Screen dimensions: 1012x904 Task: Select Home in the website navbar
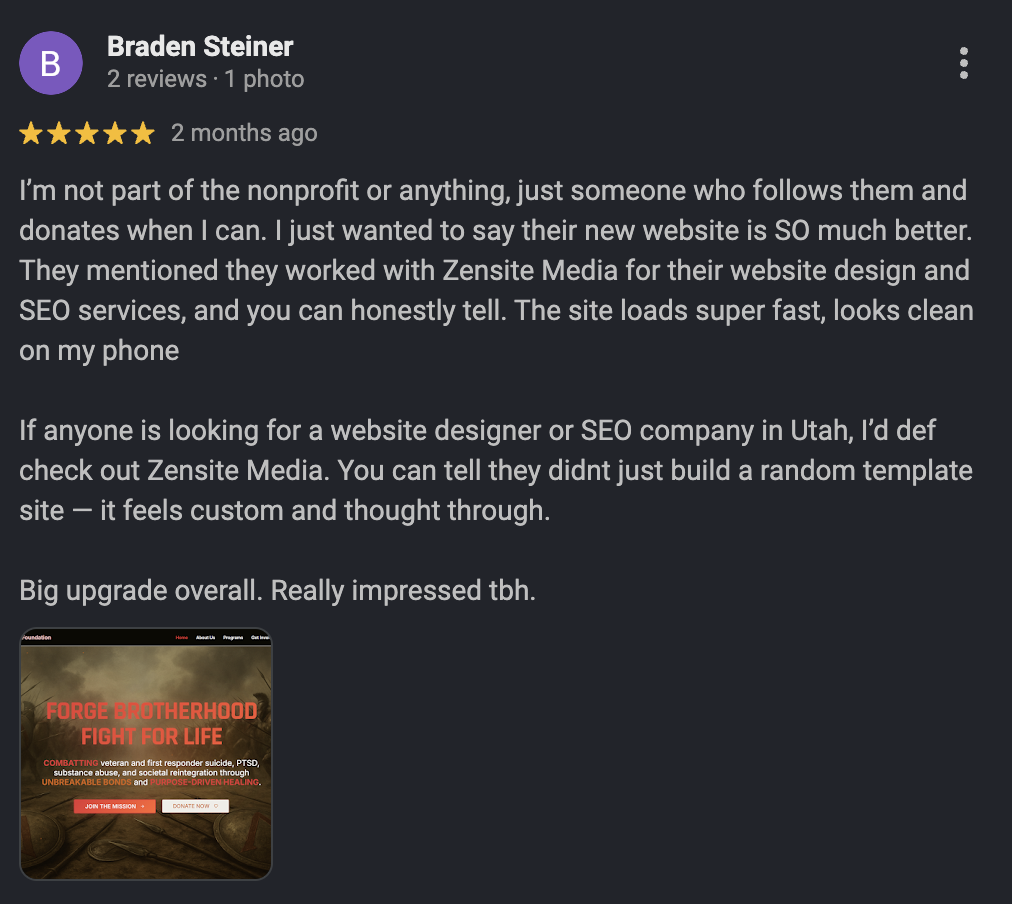(x=182, y=637)
